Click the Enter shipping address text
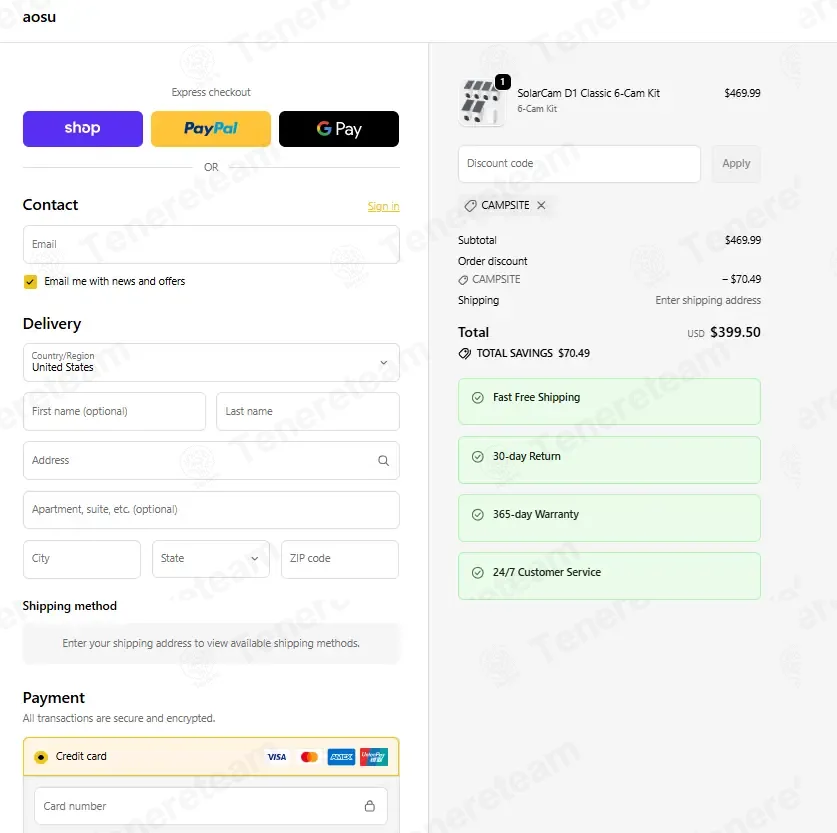Screen dimensions: 837x833 coord(708,300)
